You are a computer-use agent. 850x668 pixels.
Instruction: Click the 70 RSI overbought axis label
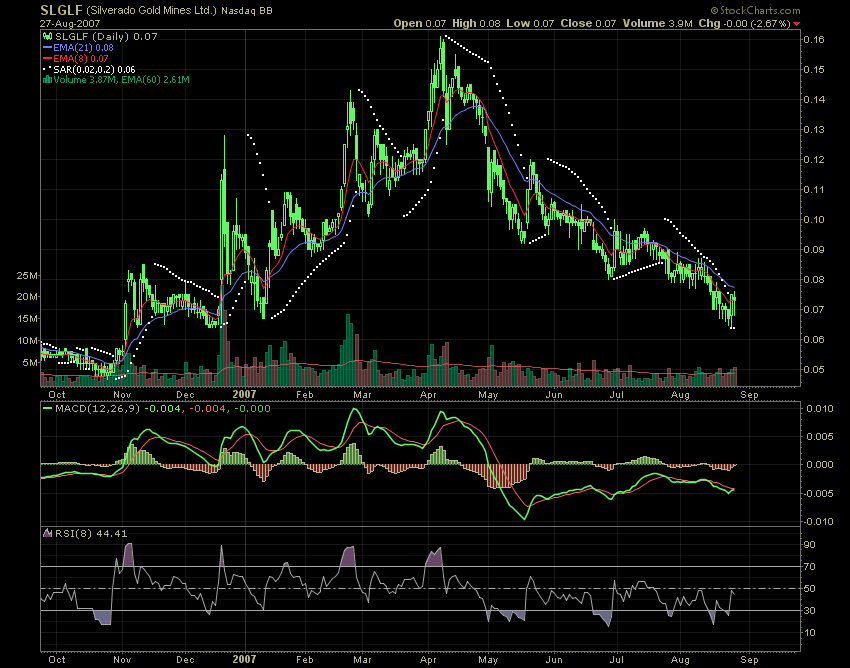[x=809, y=567]
